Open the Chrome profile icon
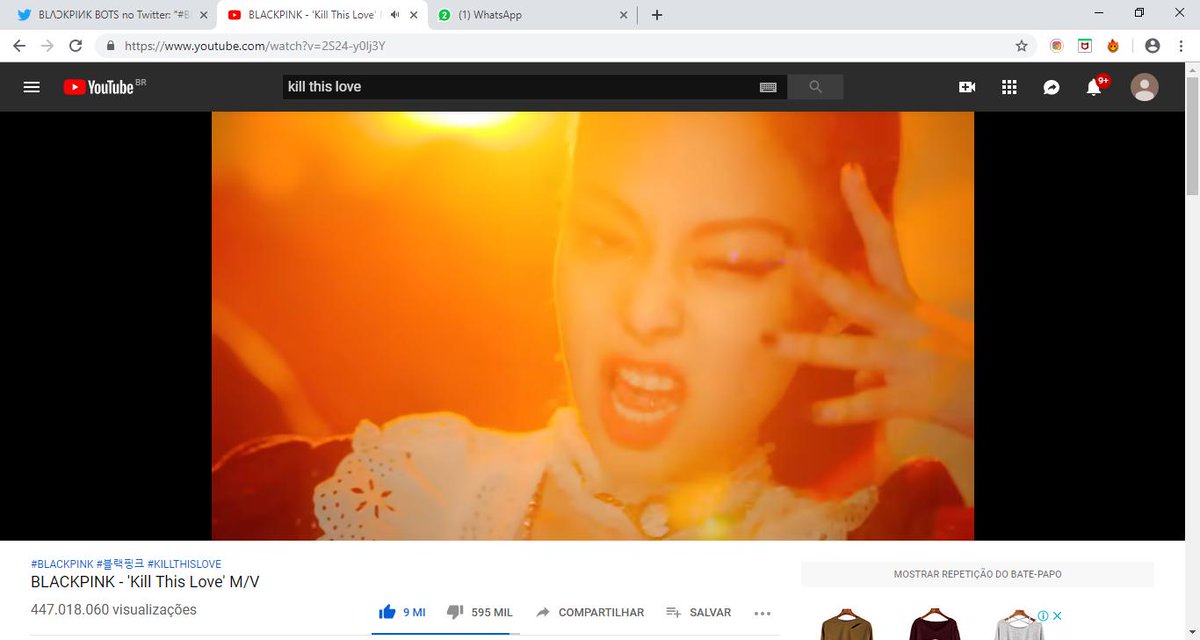 (x=1152, y=45)
